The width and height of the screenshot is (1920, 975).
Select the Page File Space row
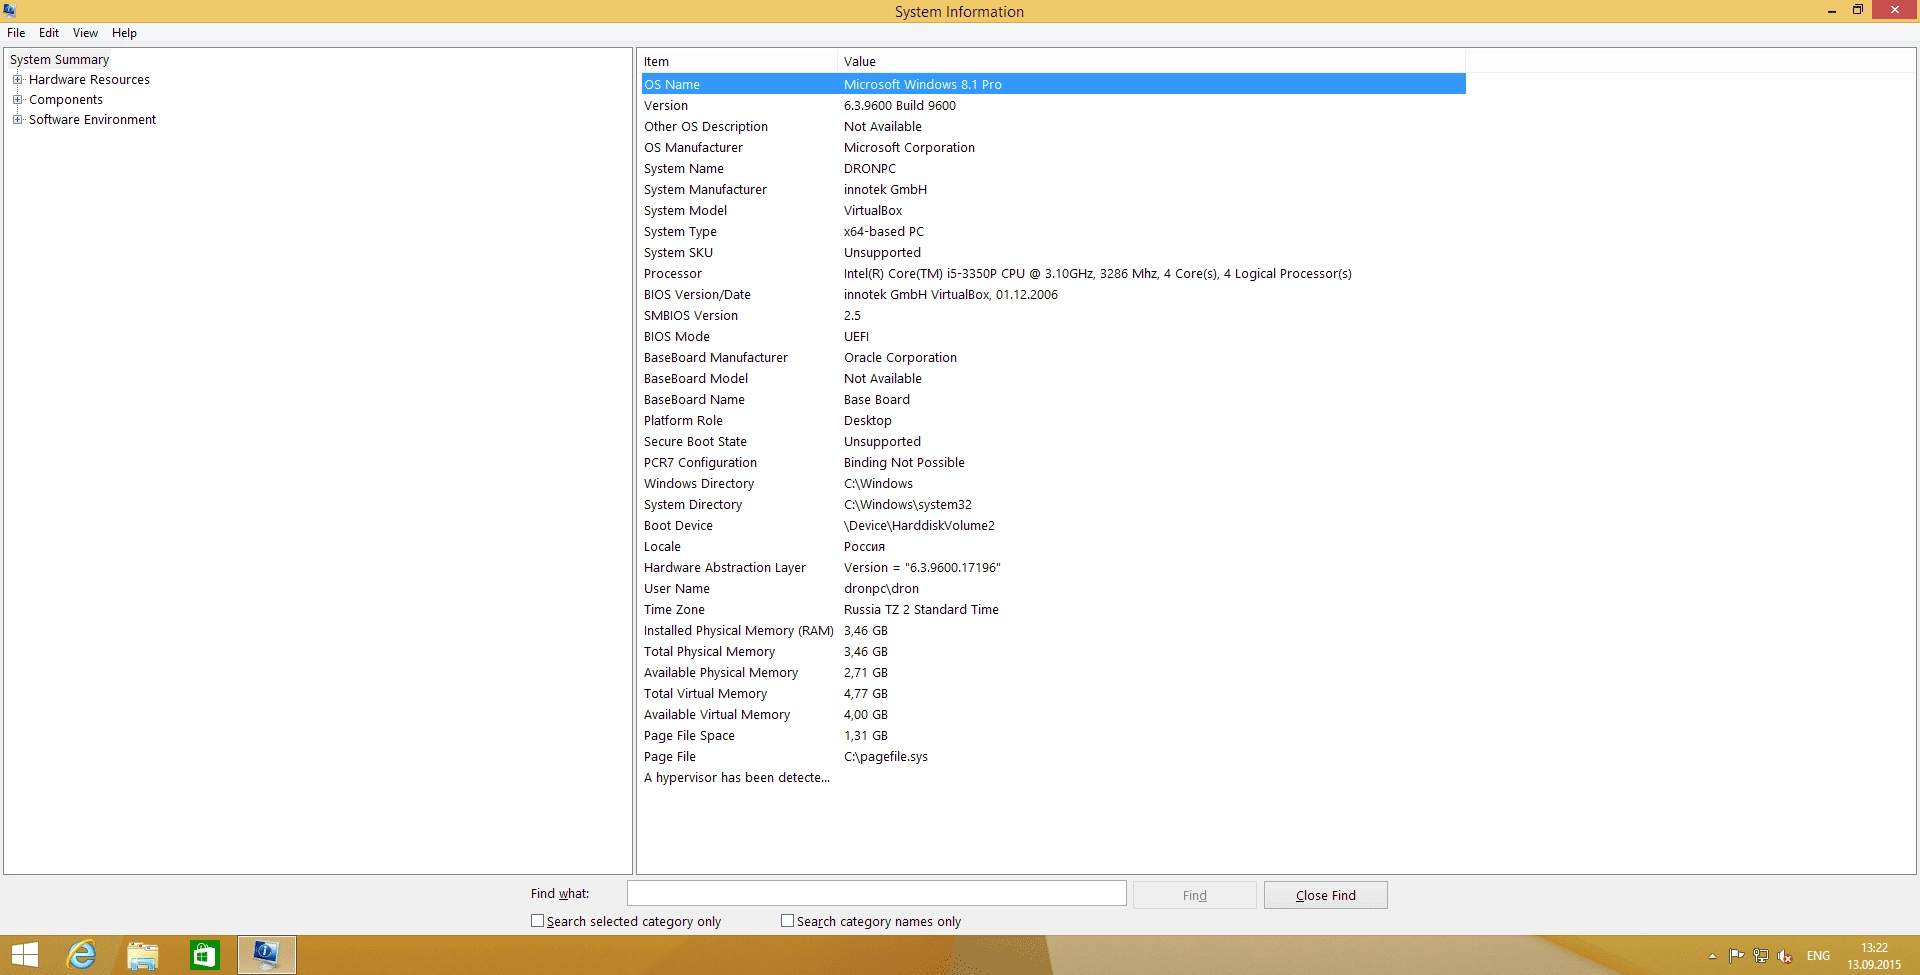click(1053, 735)
